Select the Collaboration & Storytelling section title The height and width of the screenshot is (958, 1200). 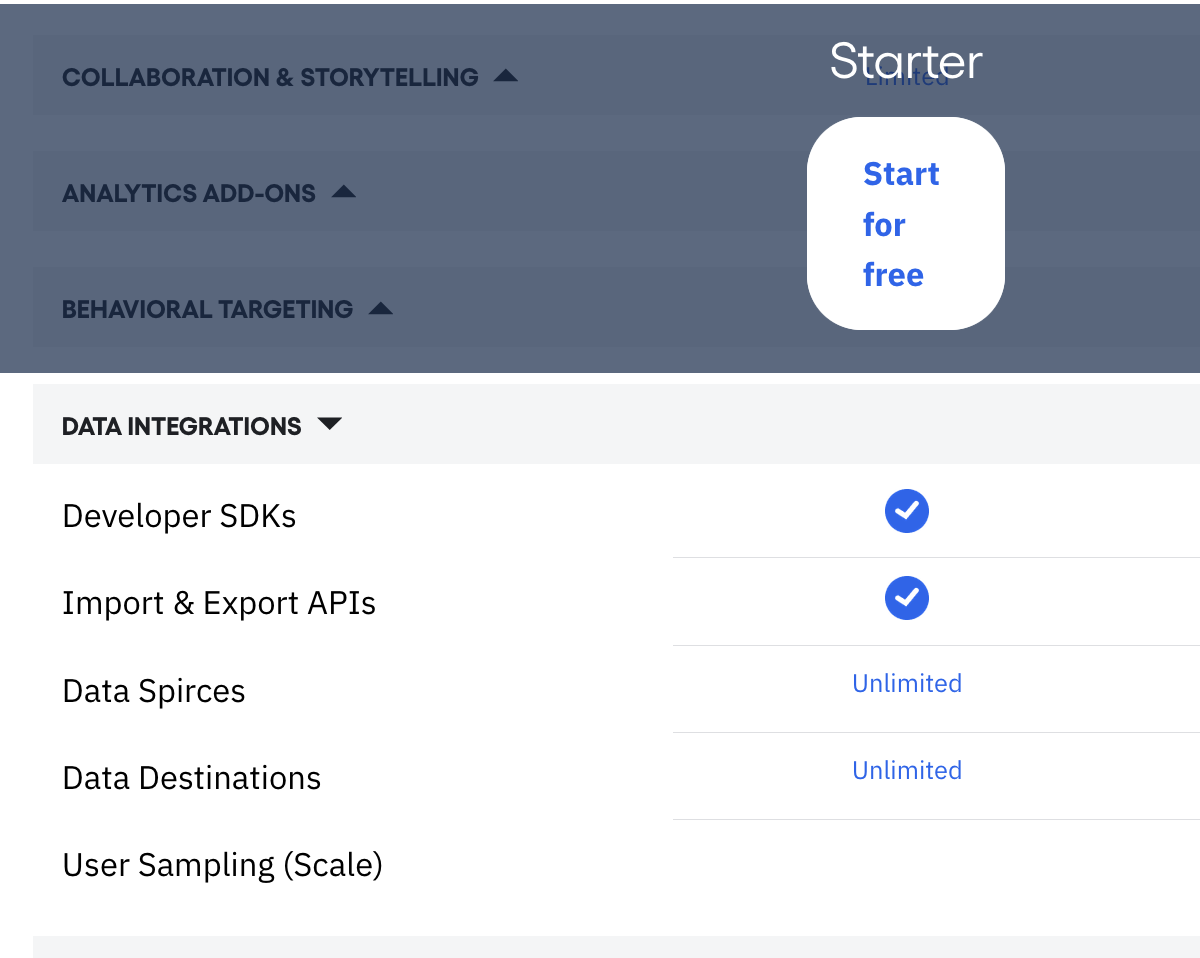[x=270, y=77]
